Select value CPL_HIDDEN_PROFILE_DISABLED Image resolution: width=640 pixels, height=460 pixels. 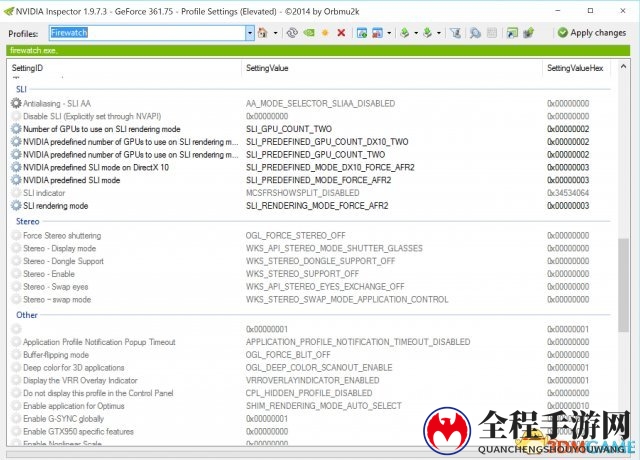pyautogui.click(x=309, y=393)
